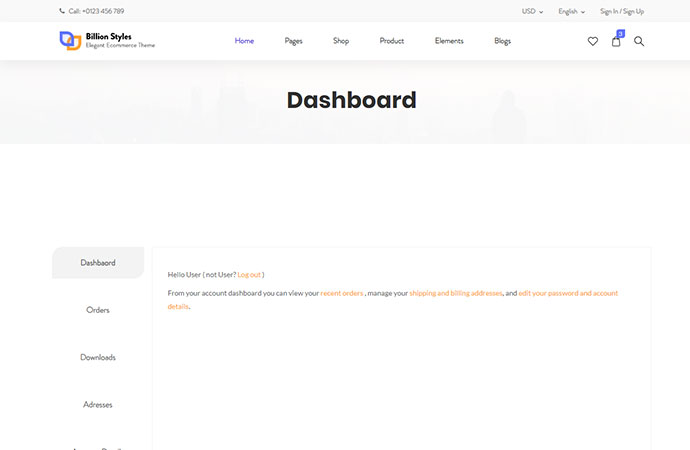Go to the Blogs menu item

(x=502, y=41)
